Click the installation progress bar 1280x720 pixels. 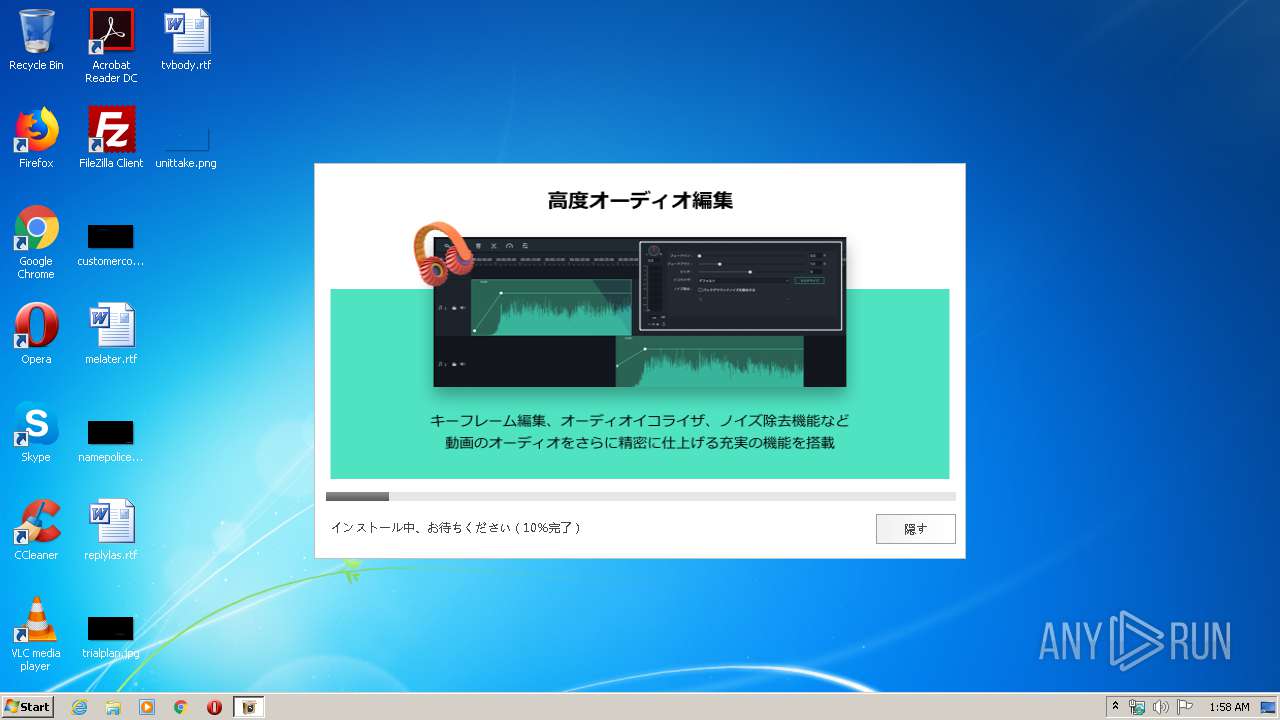point(640,496)
